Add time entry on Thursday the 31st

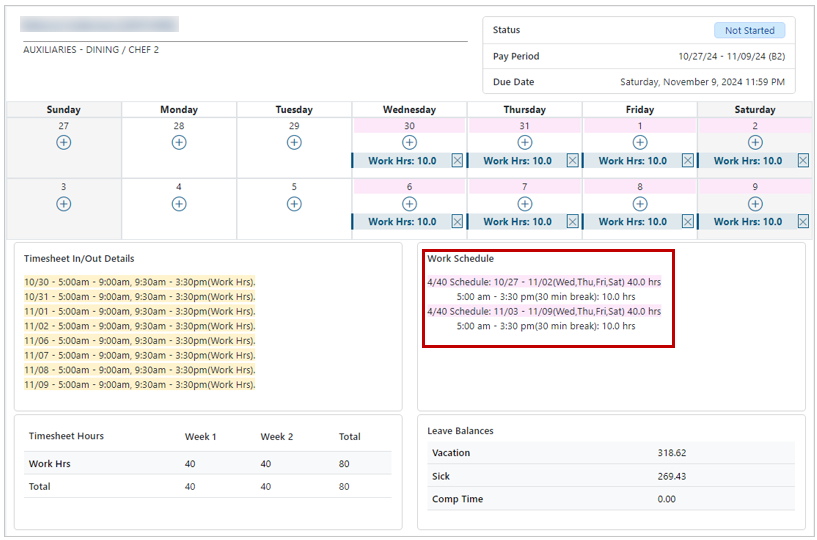click(x=524, y=142)
